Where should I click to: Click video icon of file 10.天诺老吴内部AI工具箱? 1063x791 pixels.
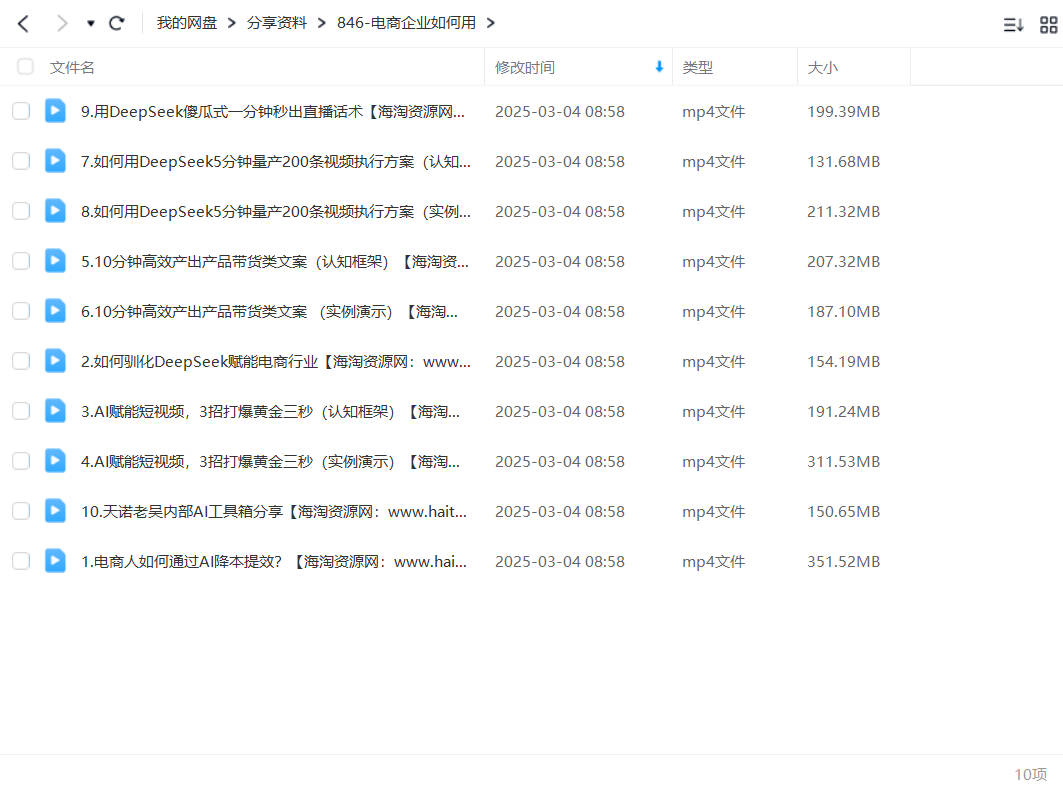click(x=56, y=510)
